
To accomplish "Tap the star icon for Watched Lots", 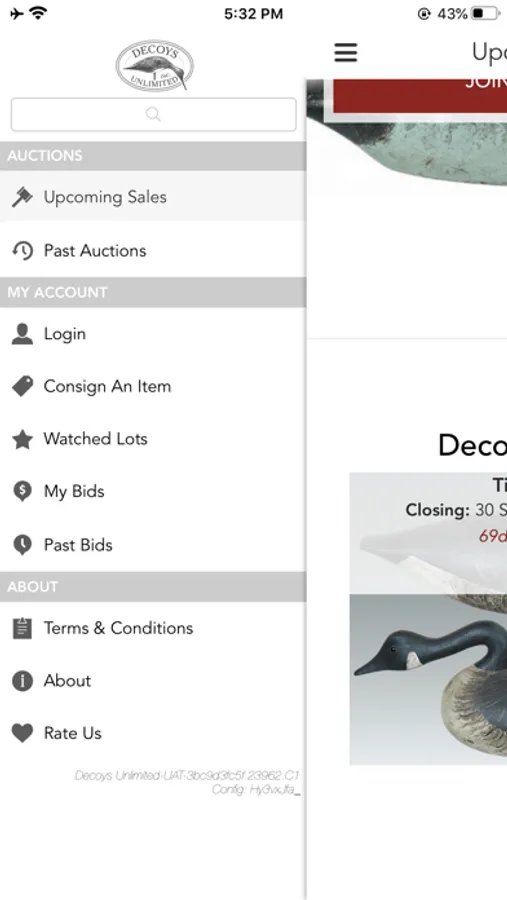I will click(22, 439).
